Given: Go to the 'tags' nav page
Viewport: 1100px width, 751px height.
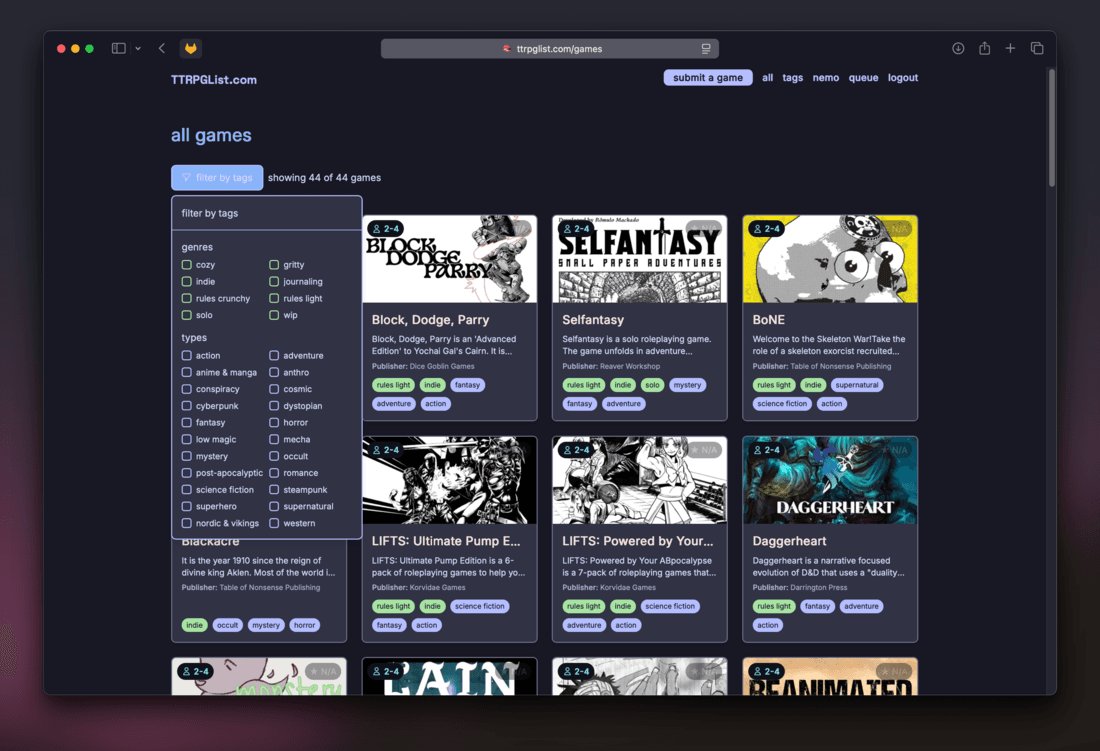Looking at the screenshot, I should click(793, 78).
